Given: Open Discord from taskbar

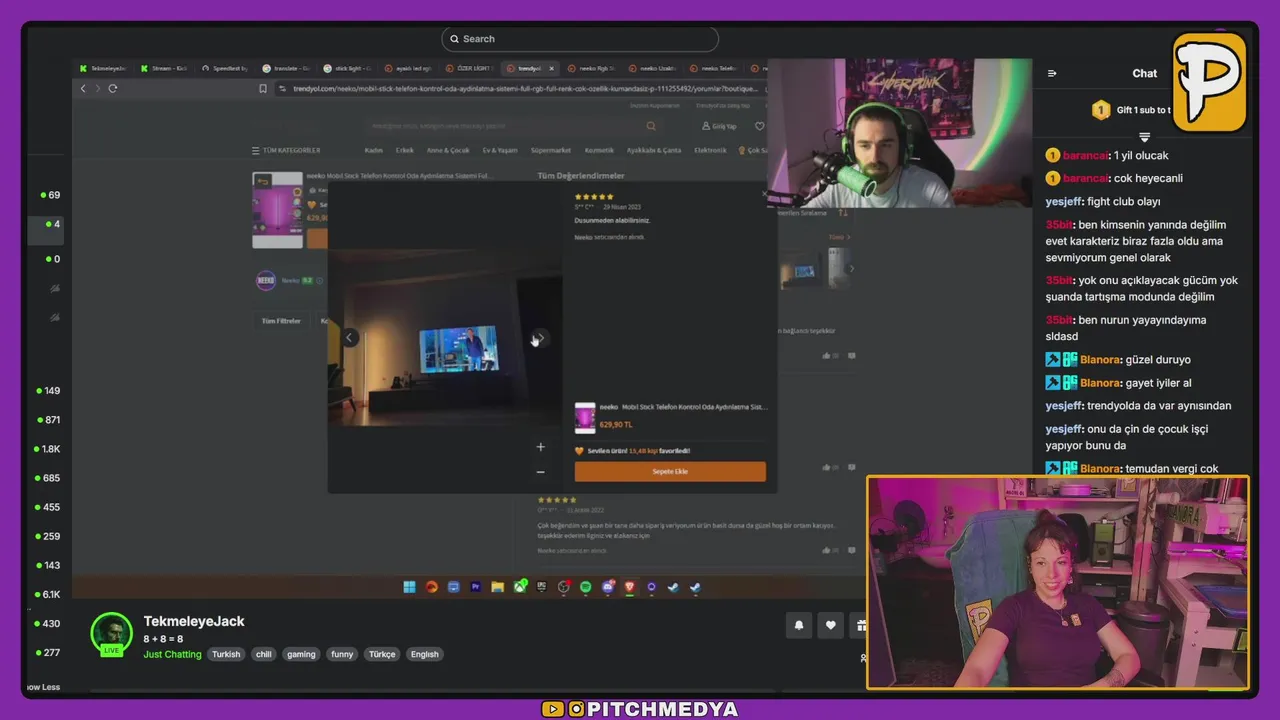Looking at the screenshot, I should [608, 587].
